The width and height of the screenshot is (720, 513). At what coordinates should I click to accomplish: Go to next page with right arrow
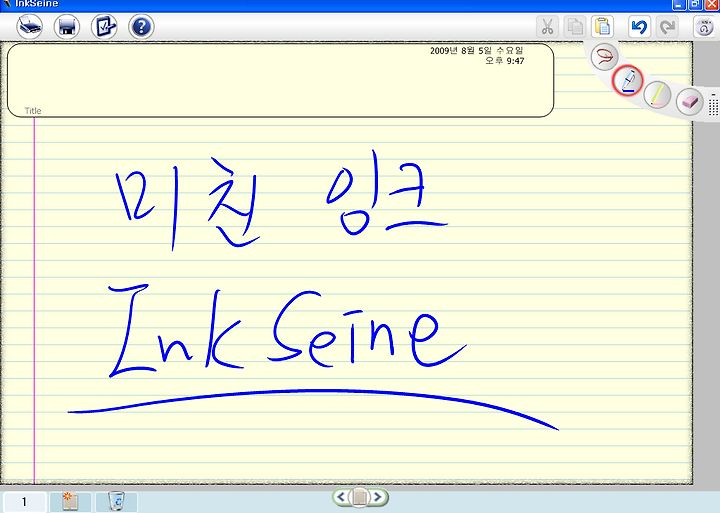(x=378, y=496)
